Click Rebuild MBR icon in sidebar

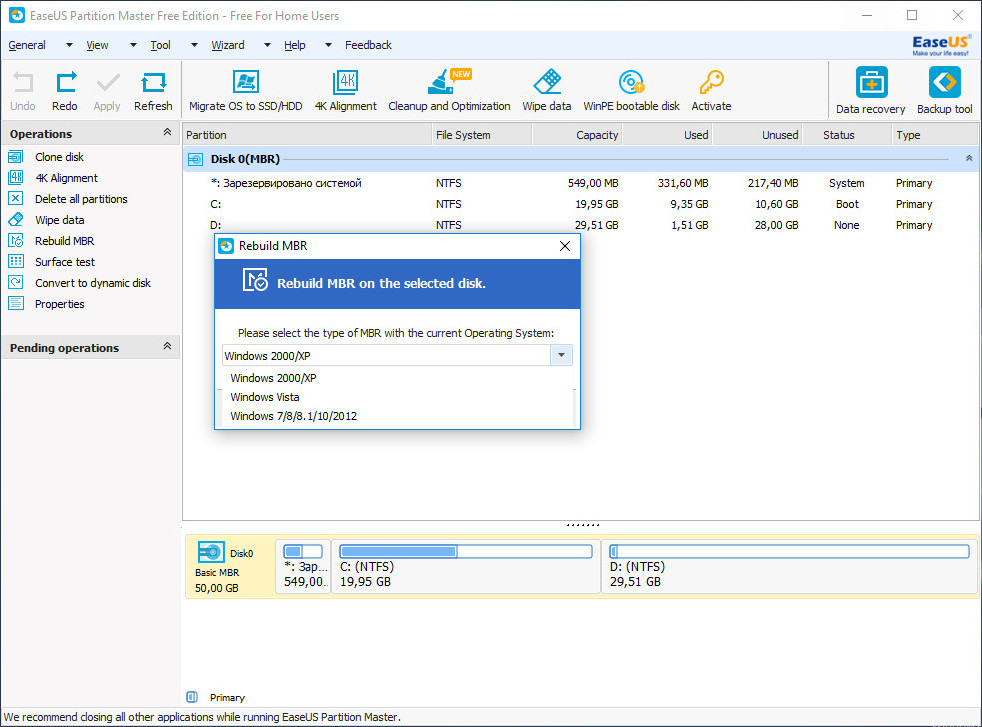16,240
